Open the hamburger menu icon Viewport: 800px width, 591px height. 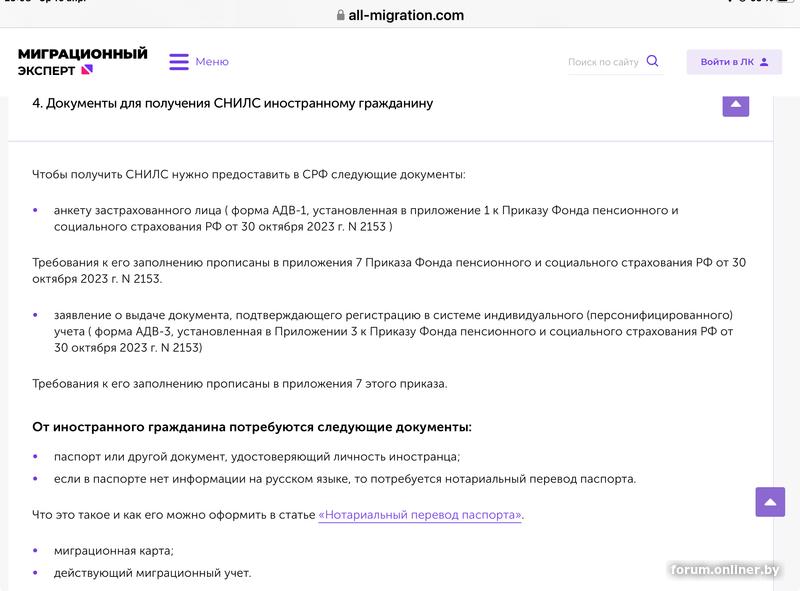(179, 62)
